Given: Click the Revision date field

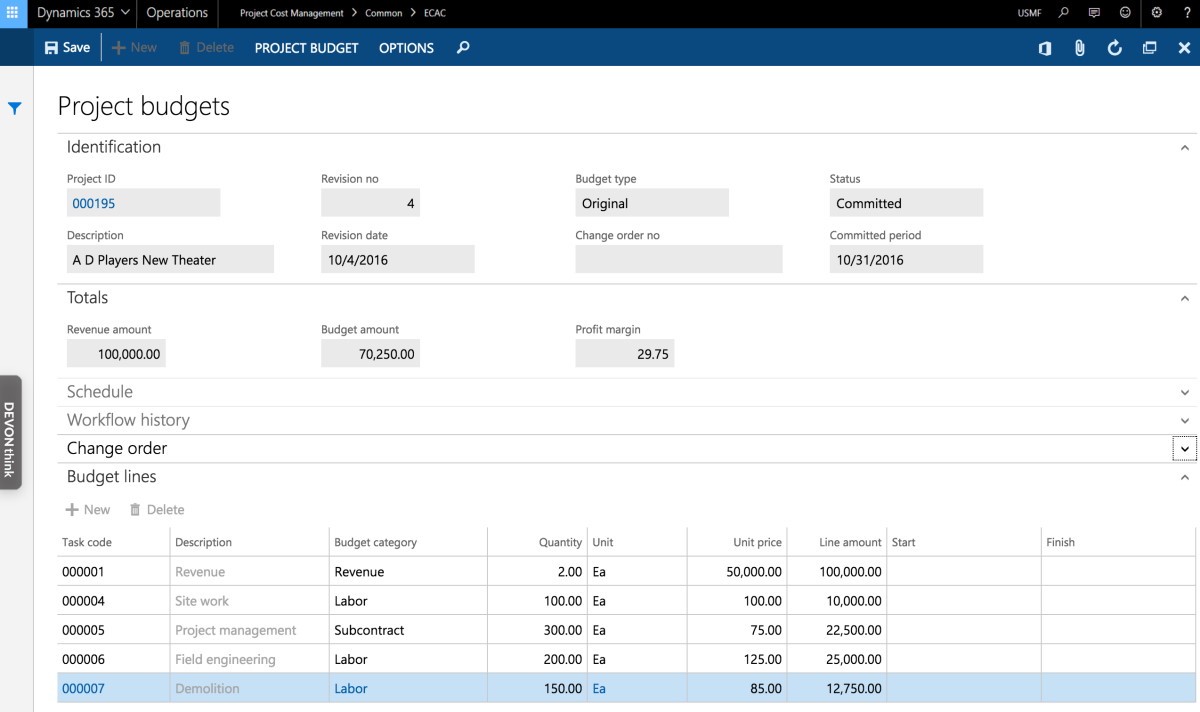Looking at the screenshot, I should click(x=398, y=259).
